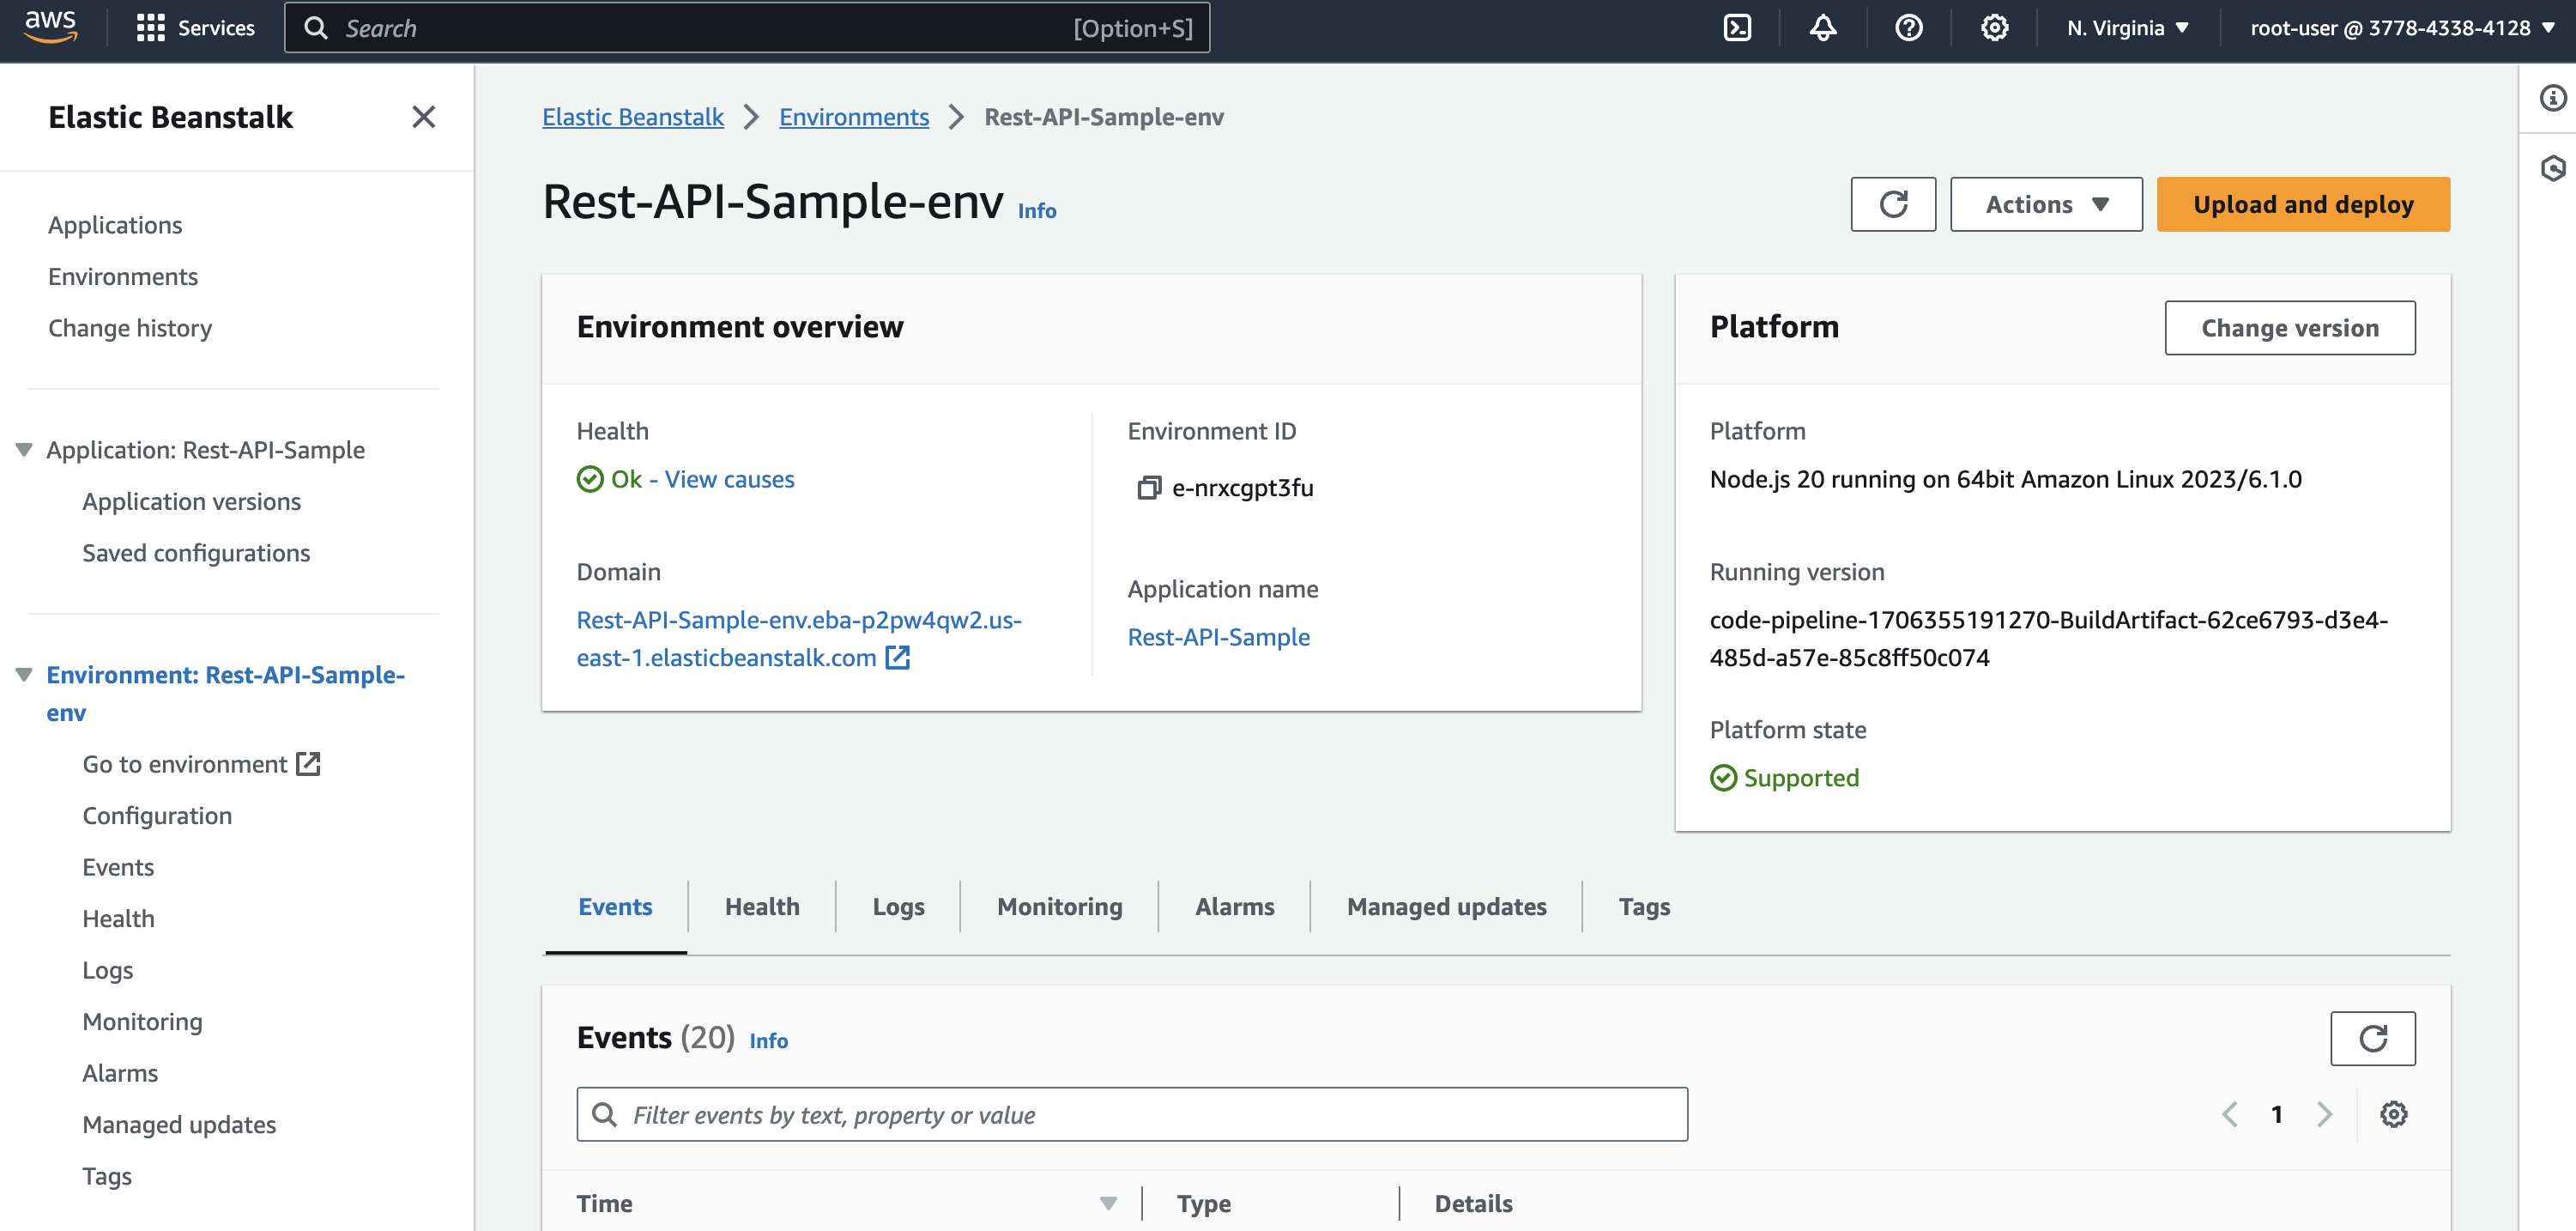The image size is (2576, 1231).
Task: Switch to the Managed updates tab
Action: tap(1445, 907)
